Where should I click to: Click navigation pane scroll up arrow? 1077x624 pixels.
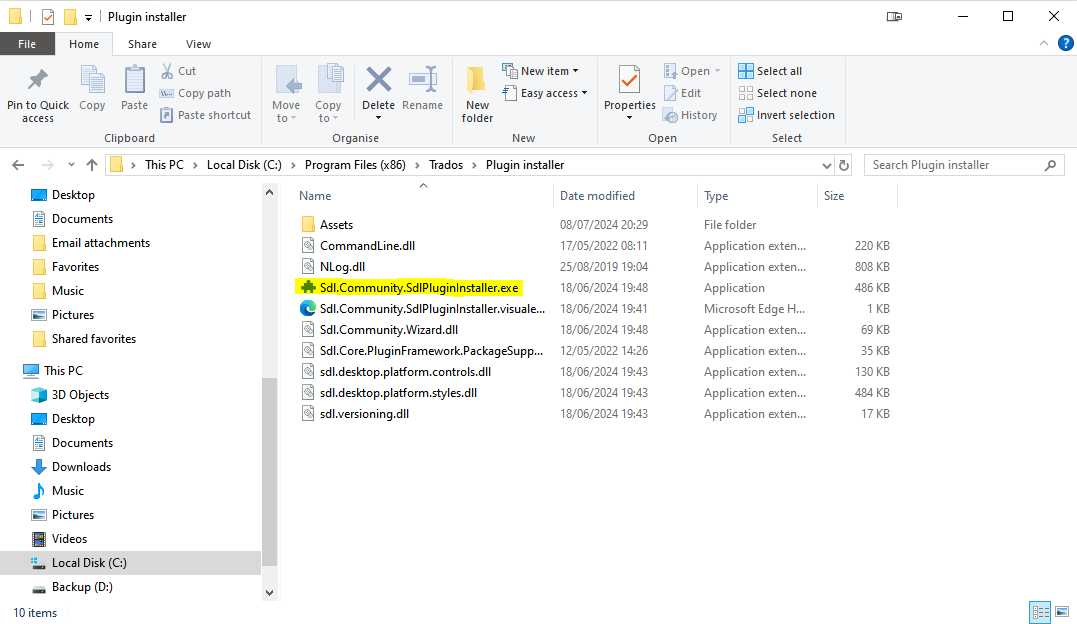[269, 193]
